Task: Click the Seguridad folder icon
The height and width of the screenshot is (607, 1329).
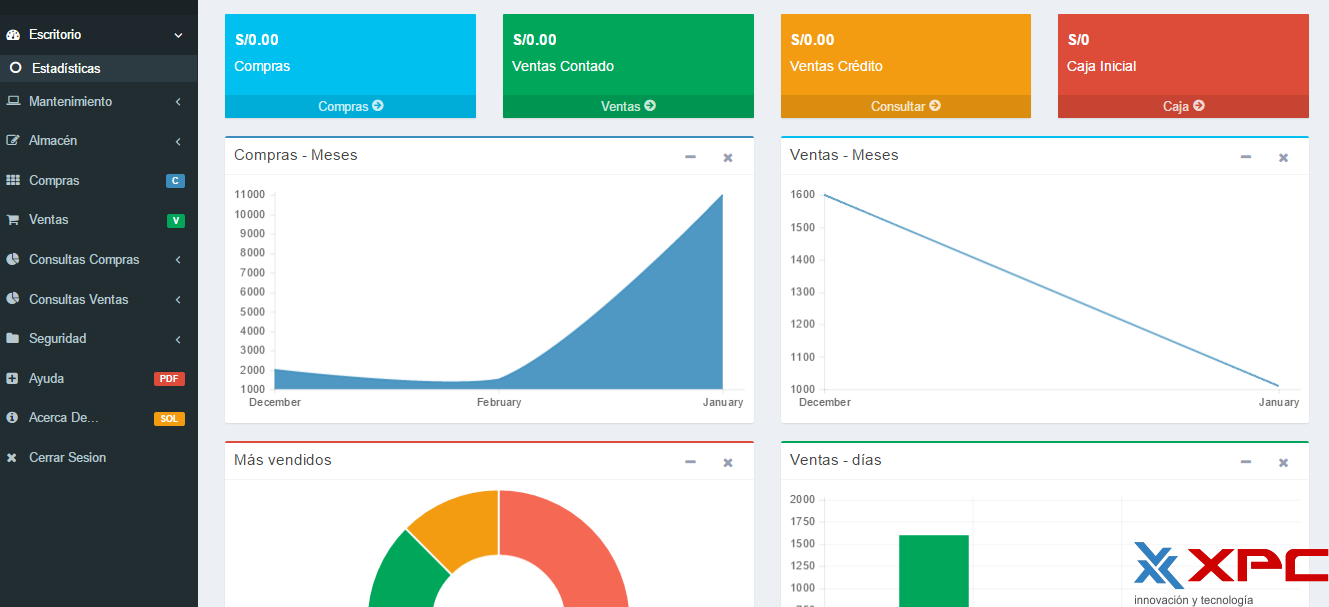Action: (13, 338)
